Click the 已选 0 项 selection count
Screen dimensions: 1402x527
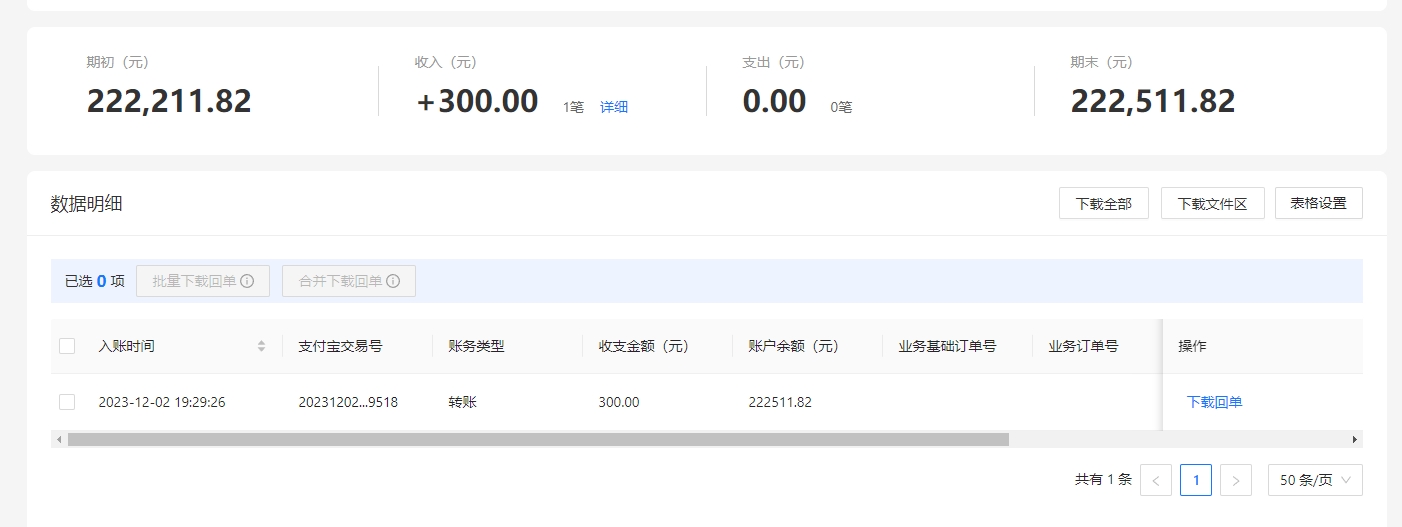(x=95, y=281)
